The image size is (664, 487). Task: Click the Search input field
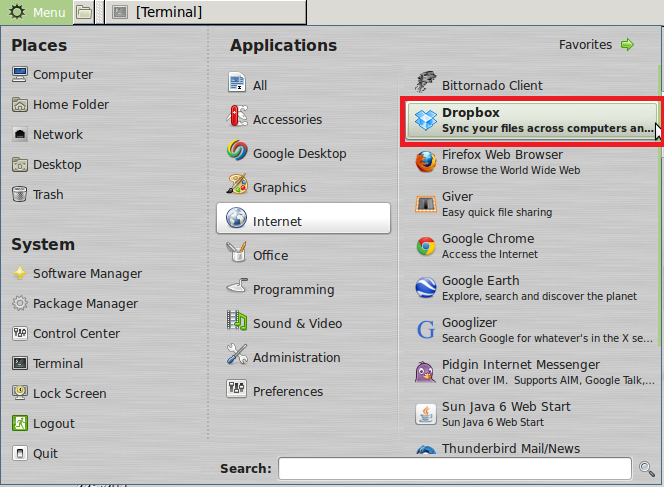(455, 469)
